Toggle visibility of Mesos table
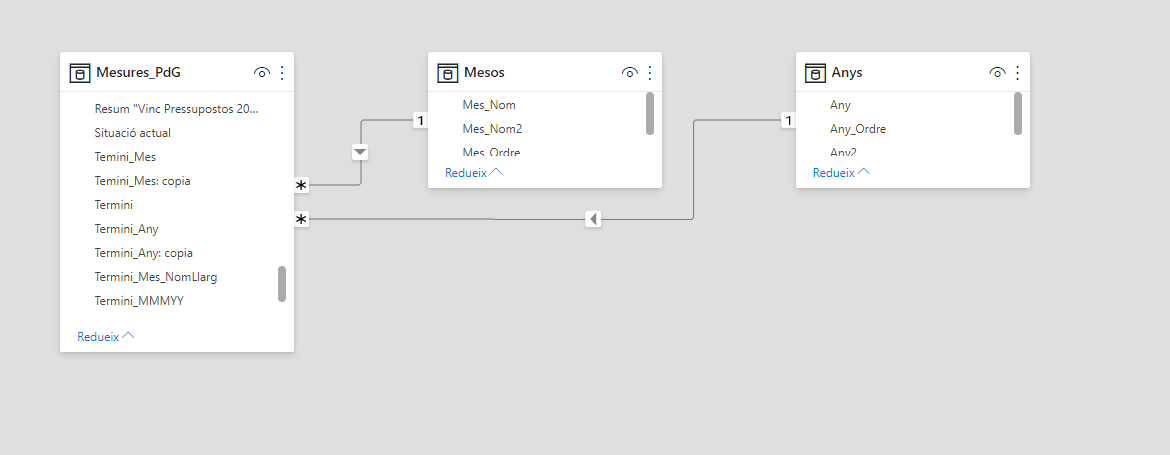 pyautogui.click(x=629, y=72)
